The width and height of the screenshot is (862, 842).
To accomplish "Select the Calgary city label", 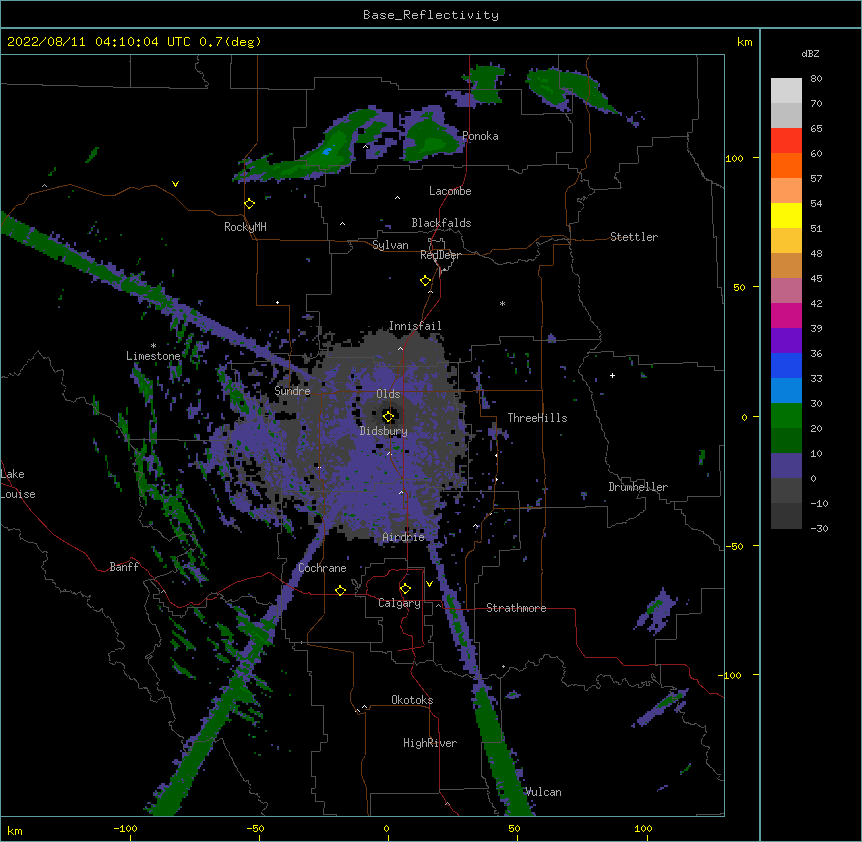I will coord(399,603).
